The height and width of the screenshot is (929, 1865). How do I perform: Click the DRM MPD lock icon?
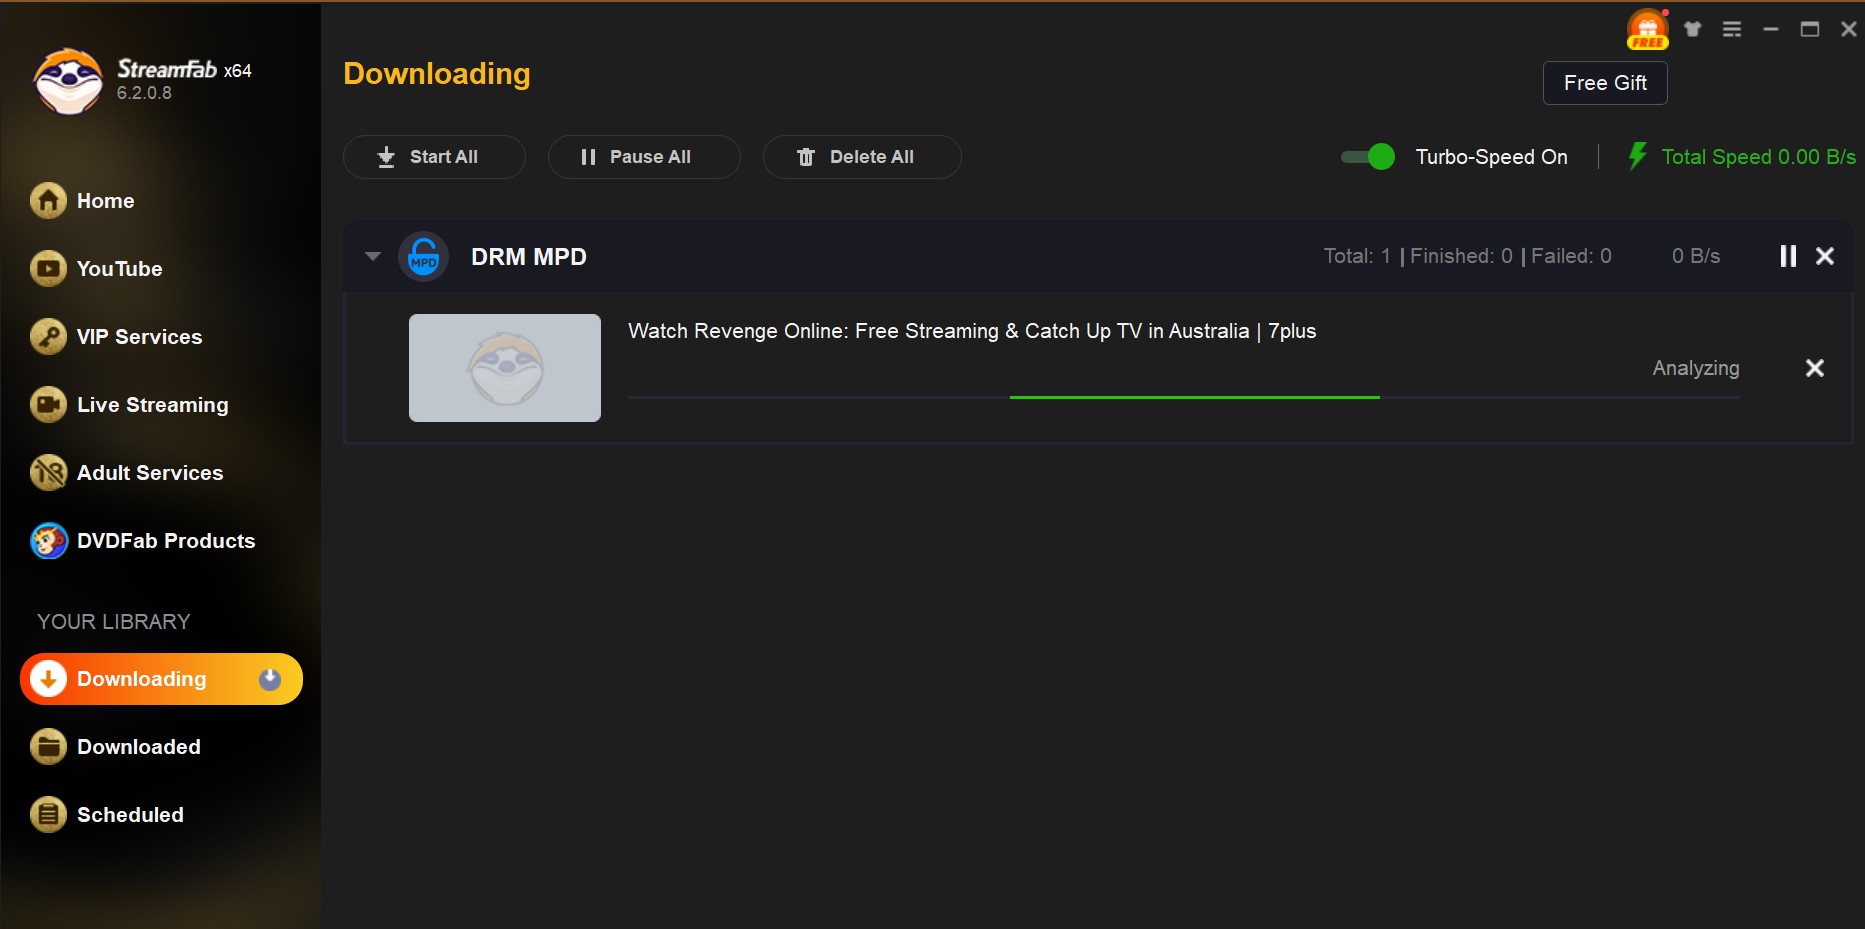tap(424, 257)
